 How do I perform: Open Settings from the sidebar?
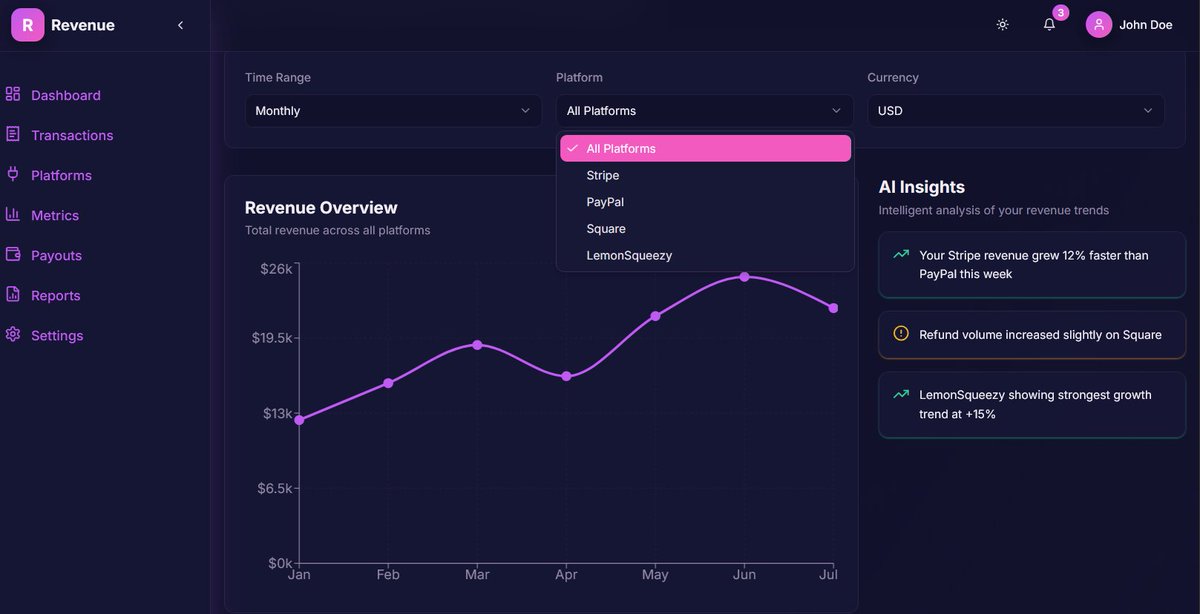click(x=57, y=335)
